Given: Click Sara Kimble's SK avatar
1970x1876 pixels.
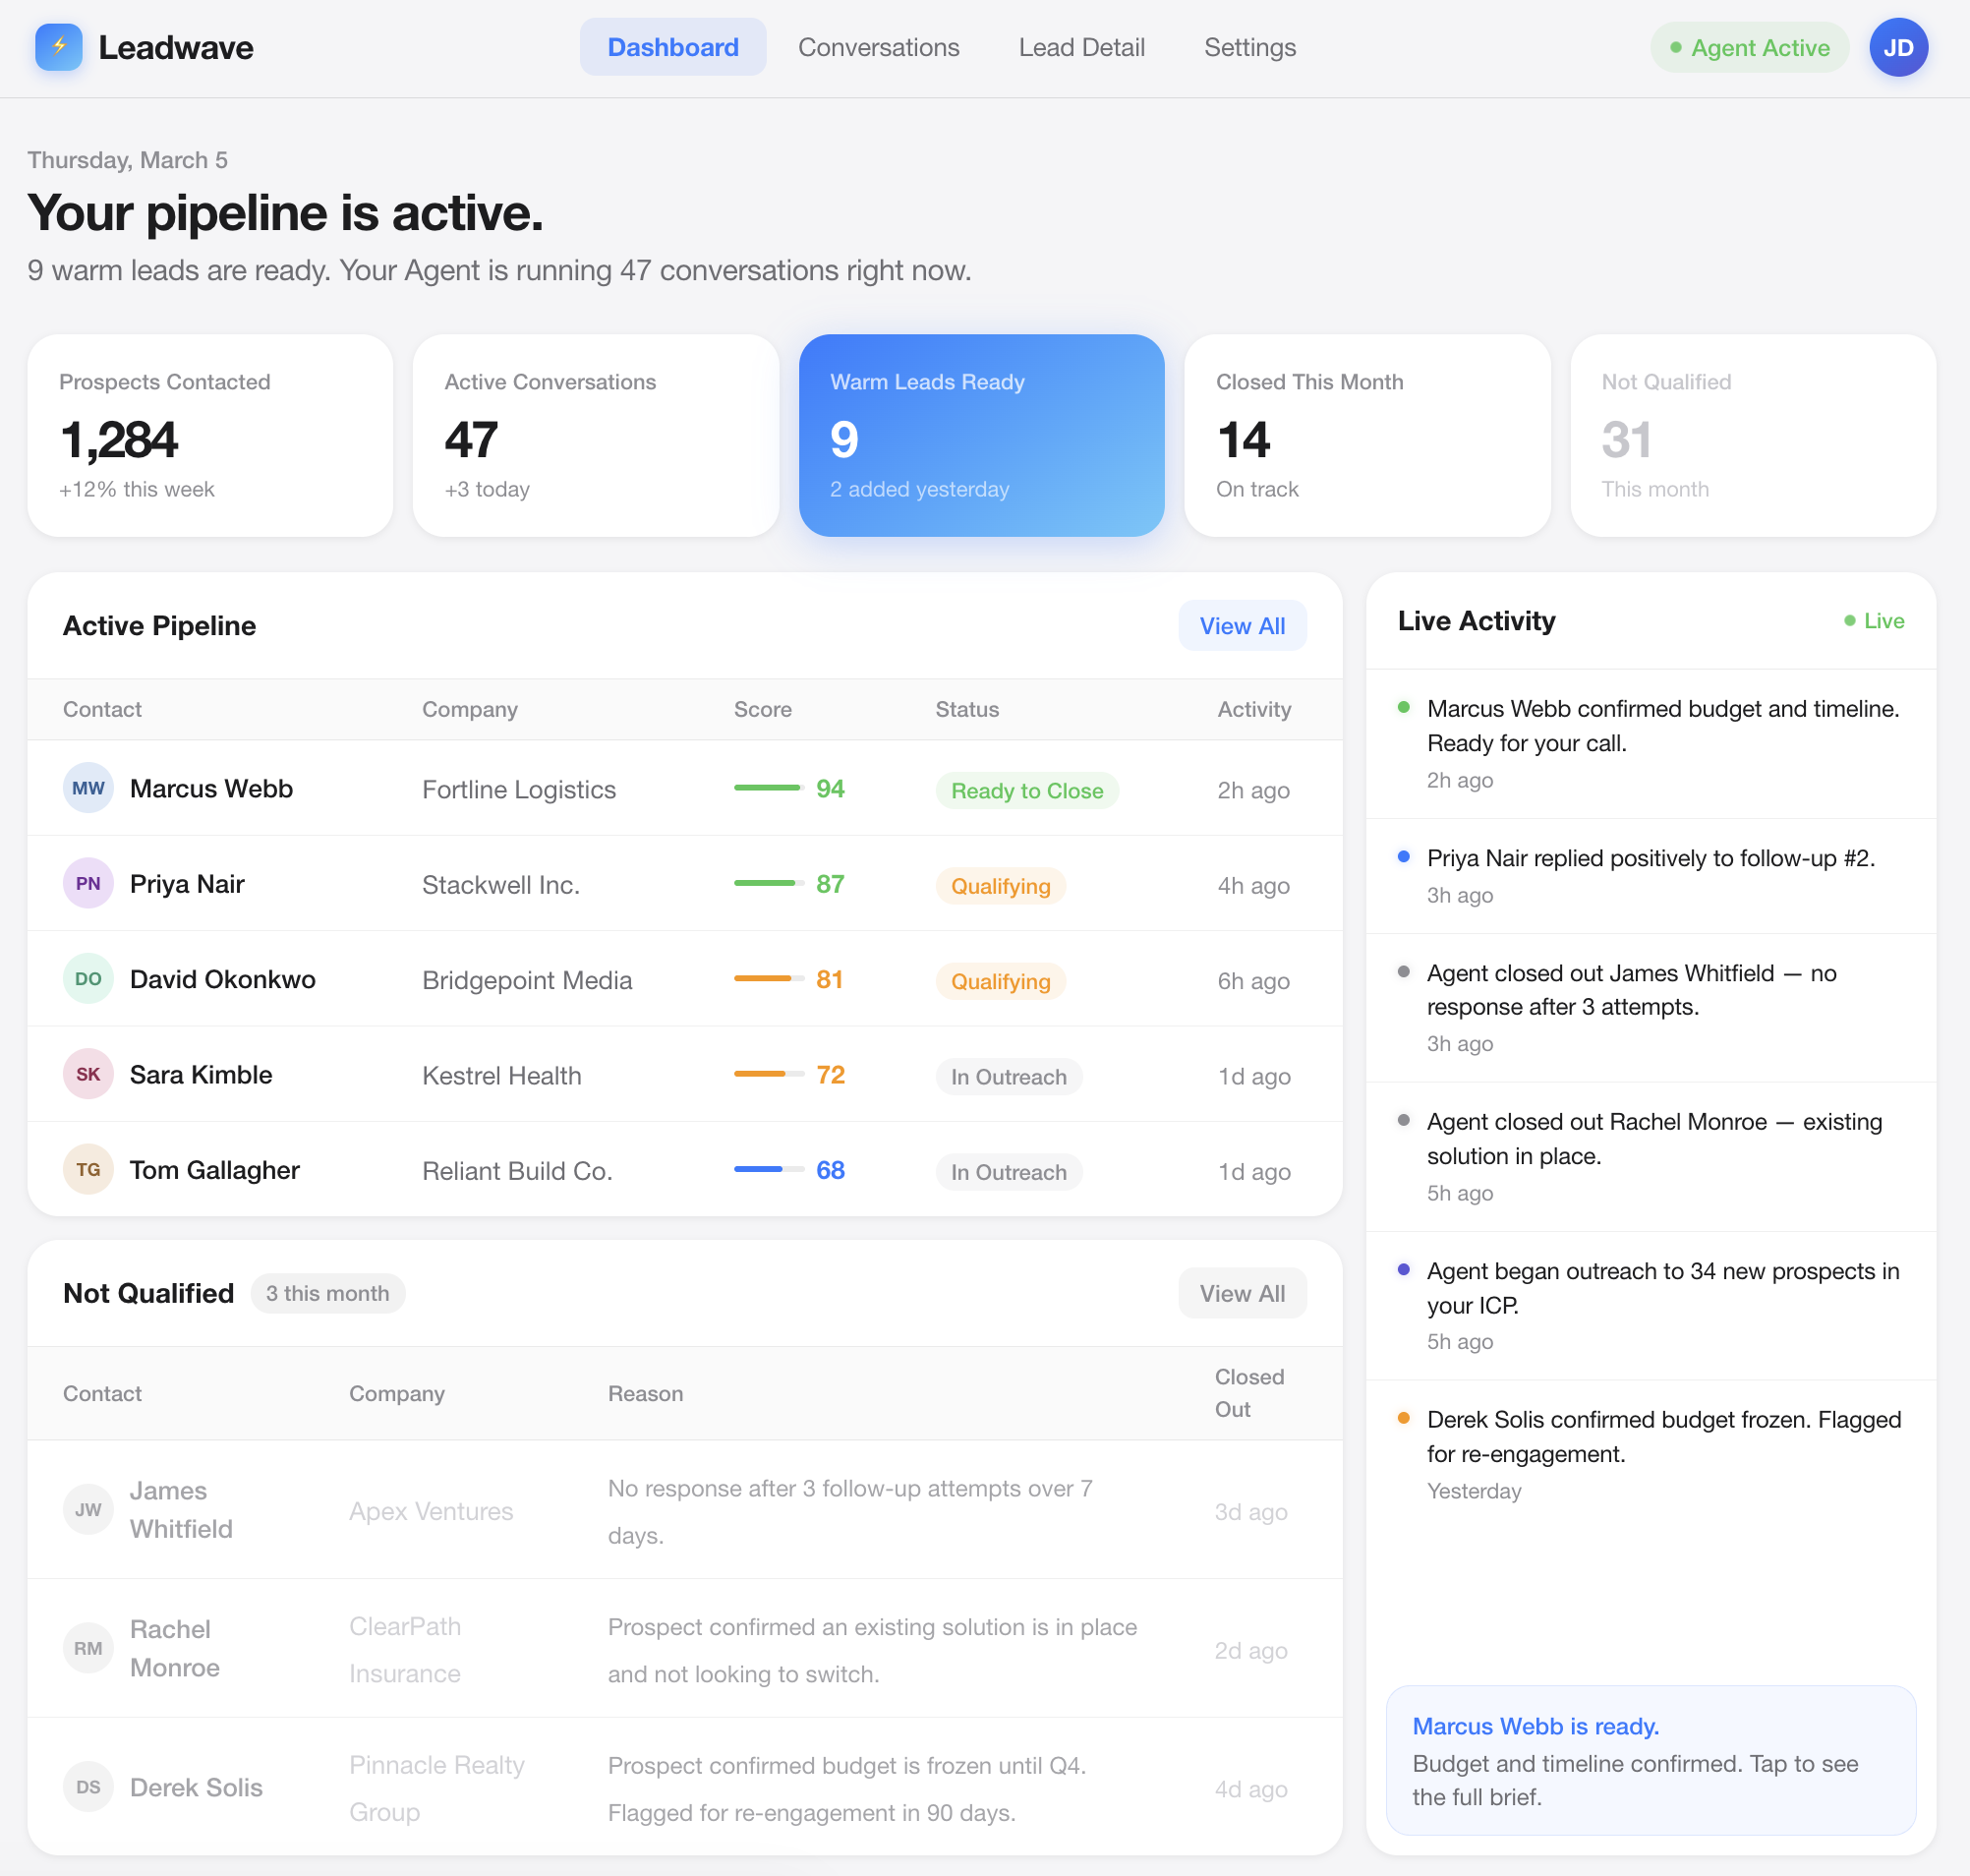Looking at the screenshot, I should 88,1074.
